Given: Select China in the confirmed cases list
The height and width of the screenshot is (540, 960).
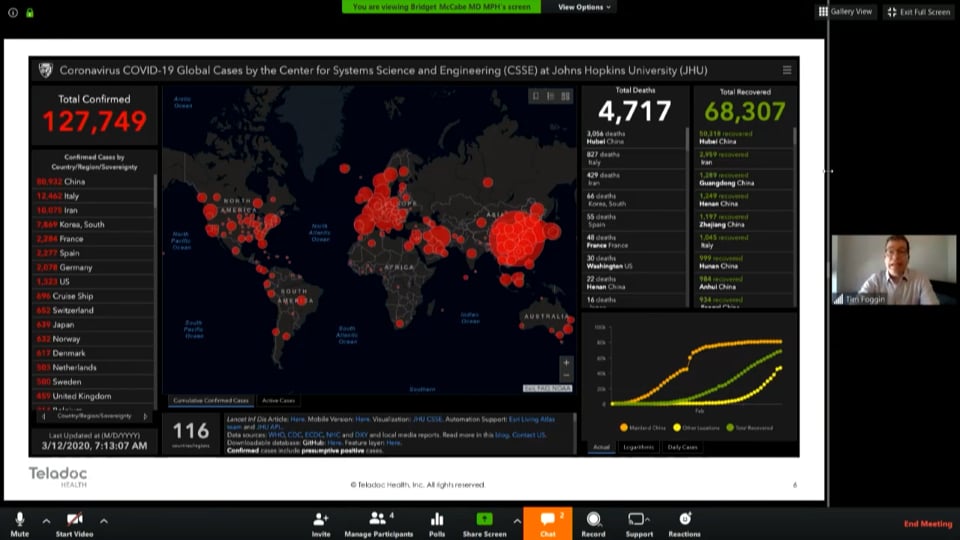Looking at the screenshot, I should (x=93, y=182).
